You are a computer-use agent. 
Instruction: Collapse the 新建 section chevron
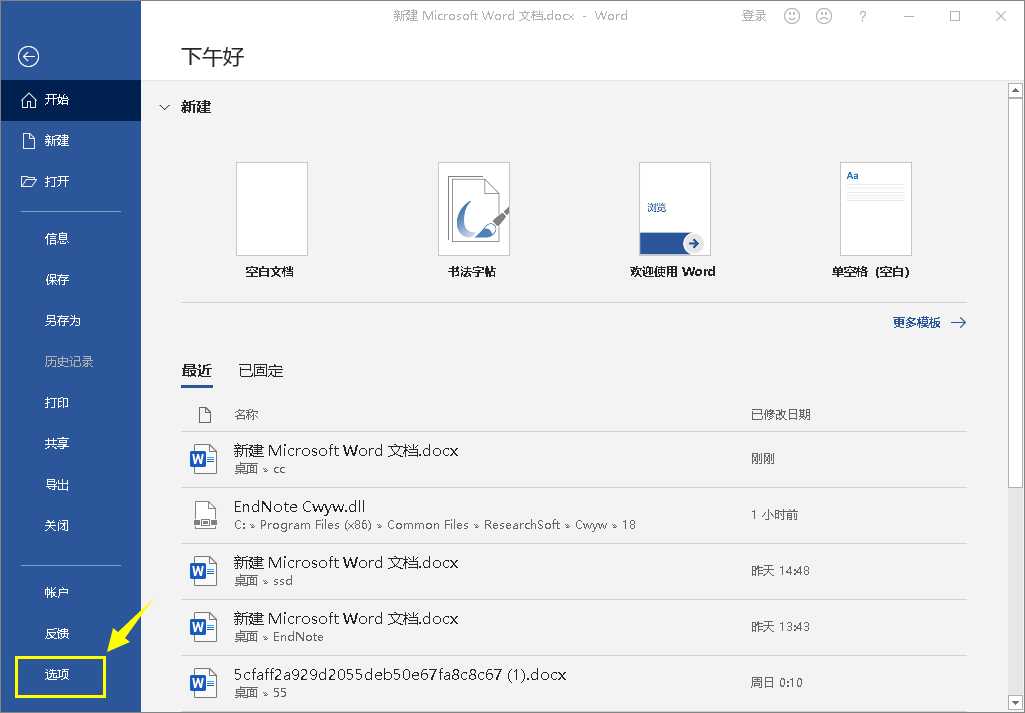[x=165, y=107]
